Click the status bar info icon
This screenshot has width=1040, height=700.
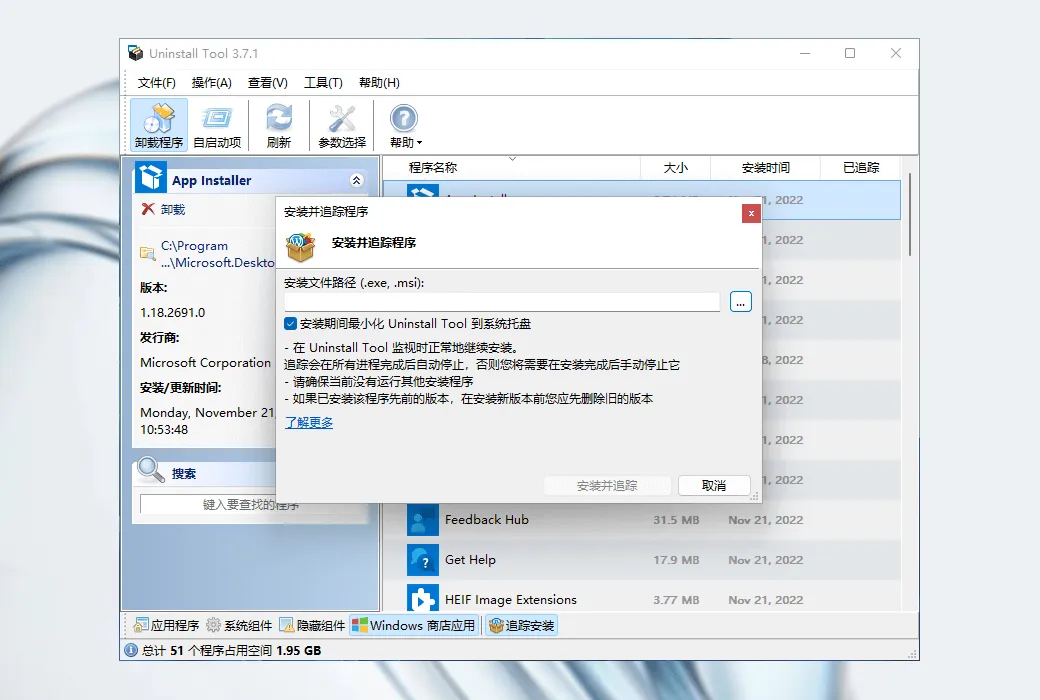[131, 650]
